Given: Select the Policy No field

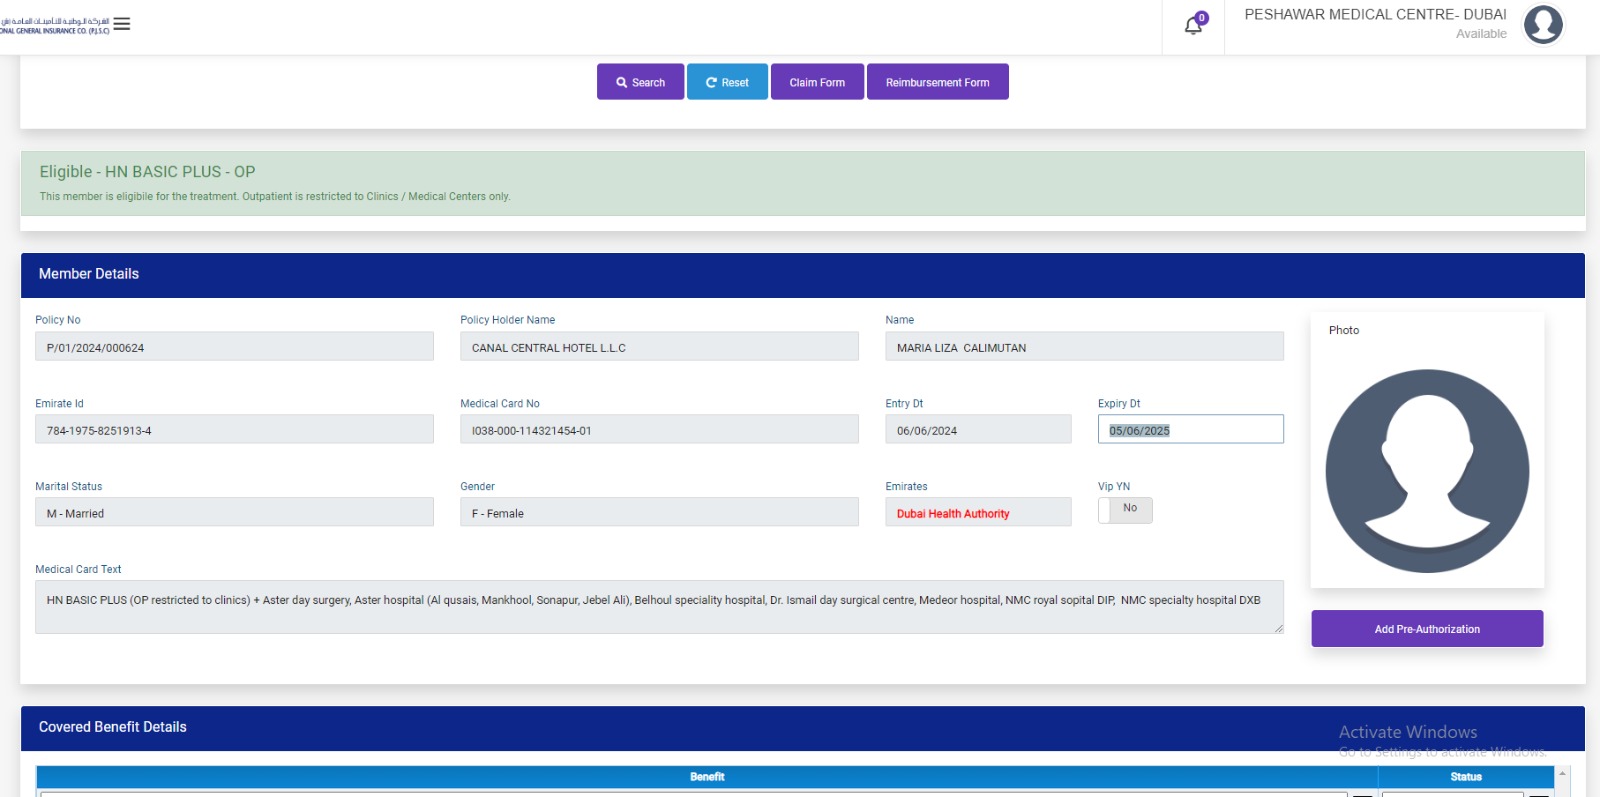Looking at the screenshot, I should [234, 347].
